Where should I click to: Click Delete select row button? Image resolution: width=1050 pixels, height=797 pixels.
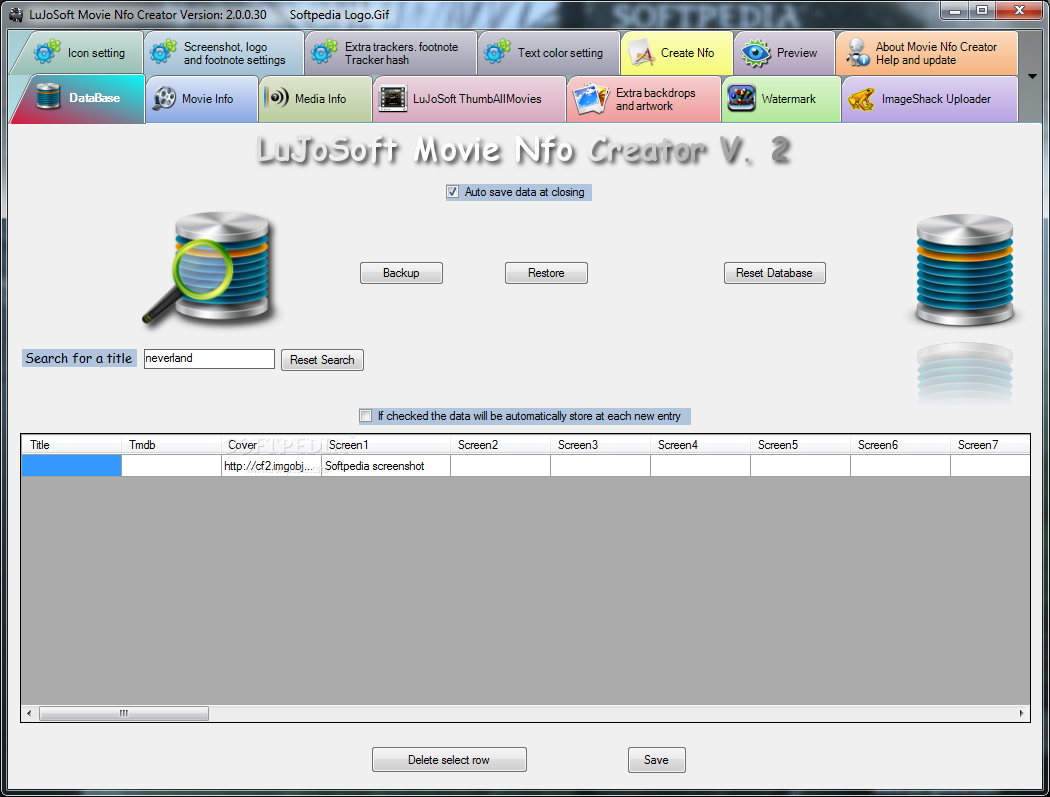pyautogui.click(x=449, y=759)
